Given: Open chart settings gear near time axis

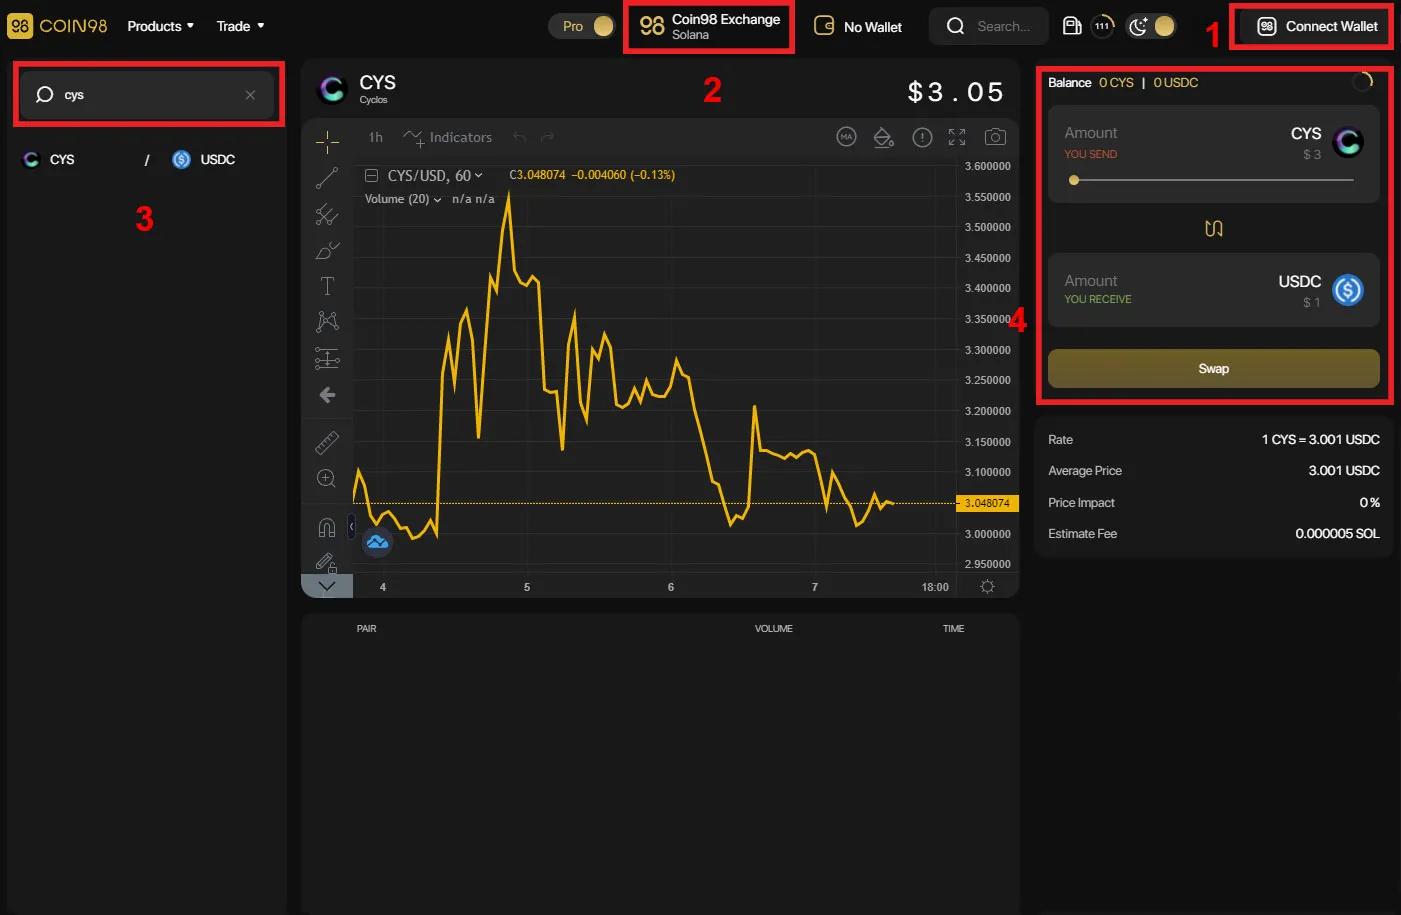Looking at the screenshot, I should pyautogui.click(x=987, y=587).
